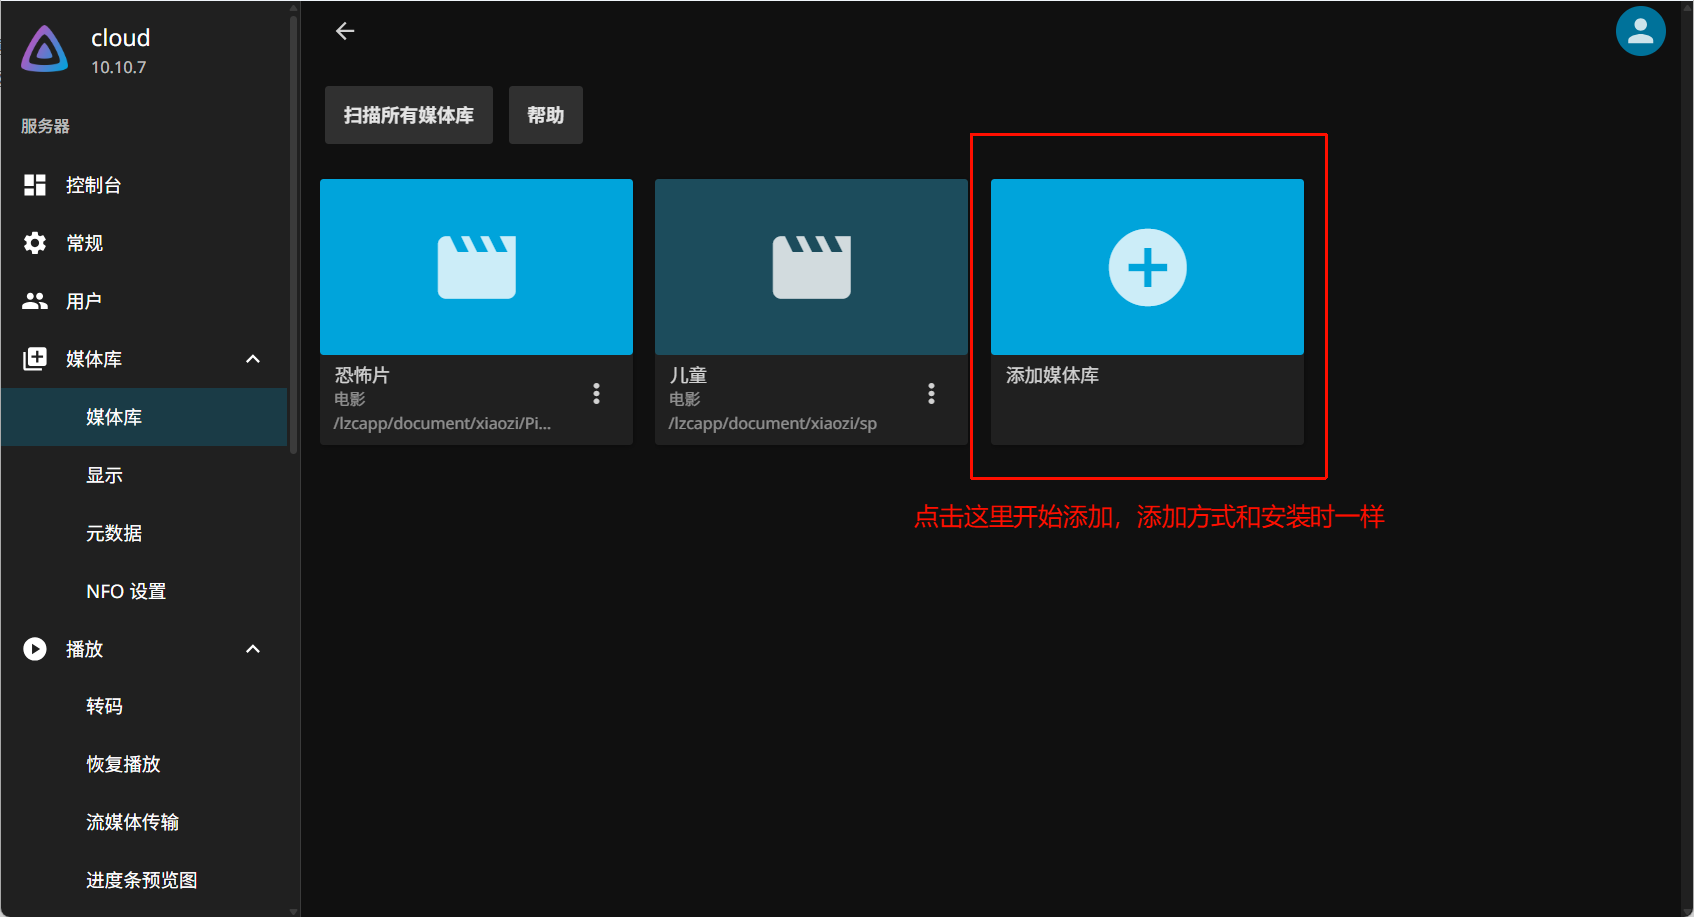This screenshot has width=1694, height=917.
Task: Open the 儿童 library thumbnail
Action: coord(811,267)
